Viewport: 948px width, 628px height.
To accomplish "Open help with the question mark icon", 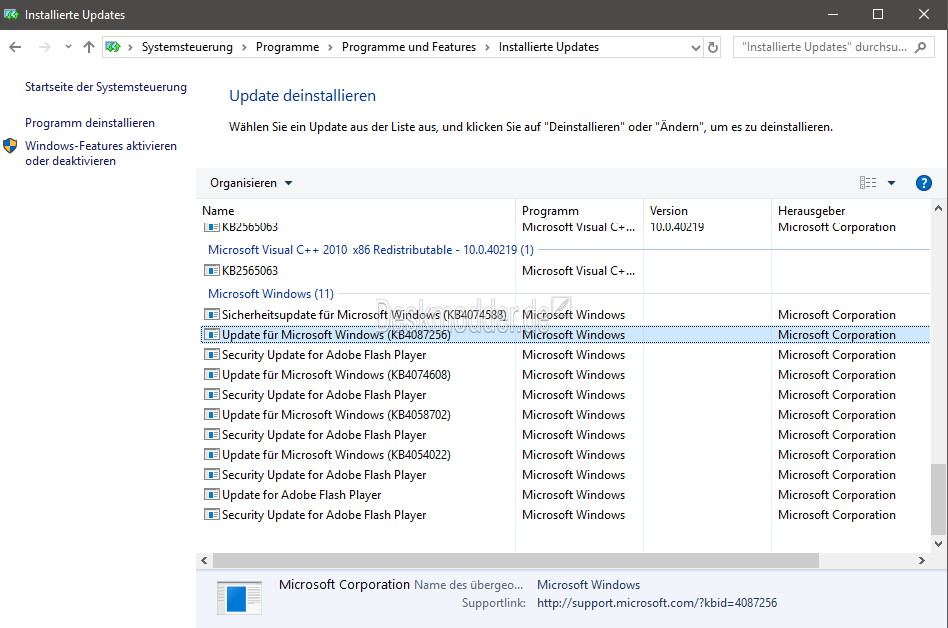I will coord(923,183).
